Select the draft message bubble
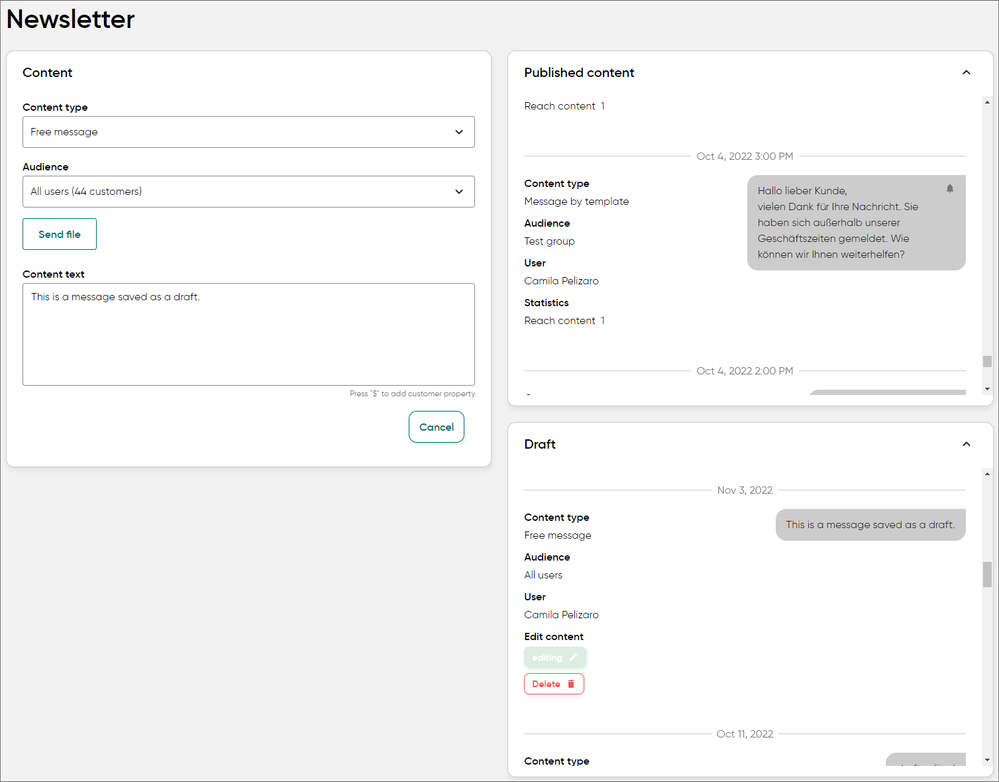 869,525
